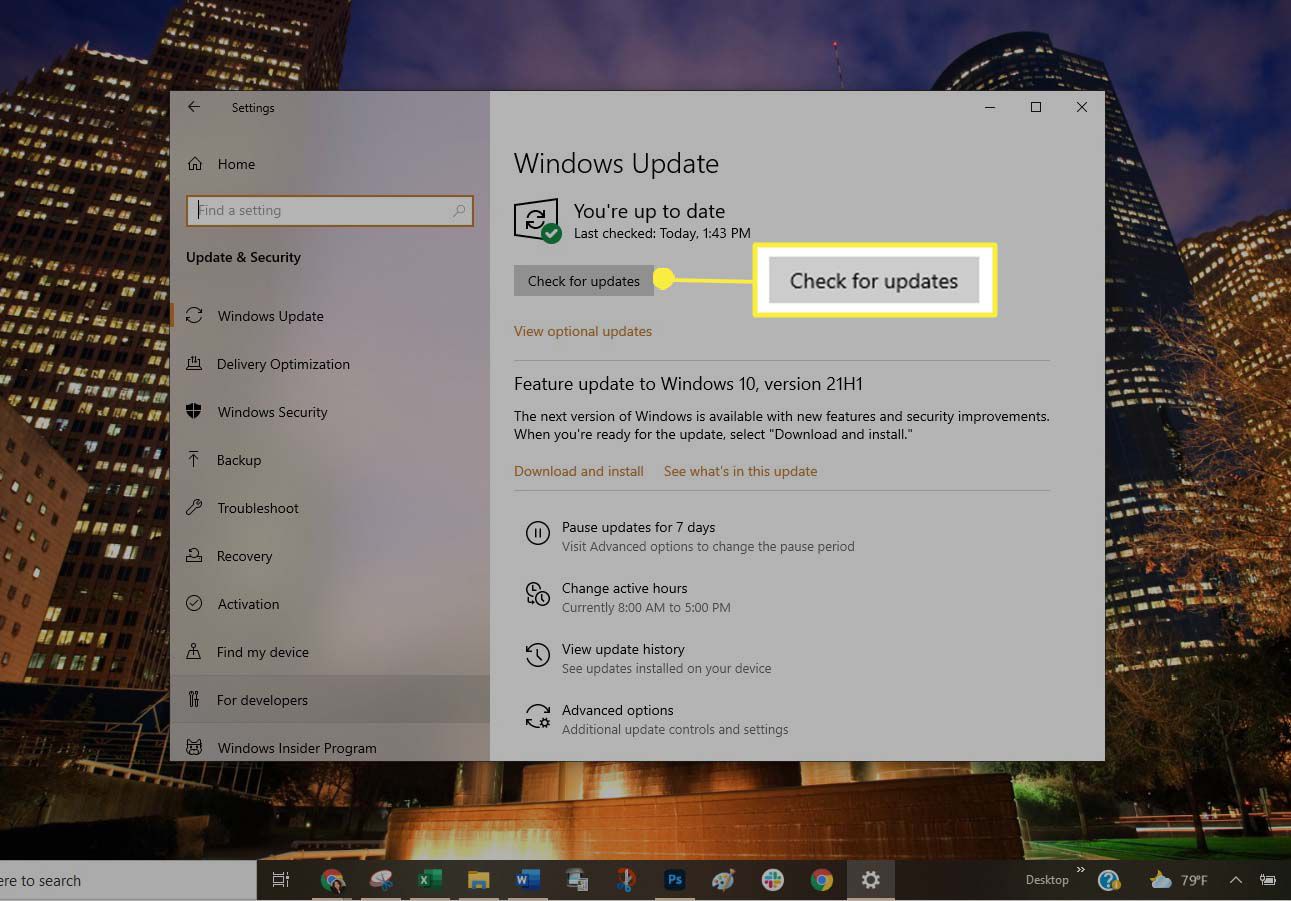The height and width of the screenshot is (901, 1291).
Task: Open Activation via the checkmark circle icon
Action: pyautogui.click(x=194, y=604)
